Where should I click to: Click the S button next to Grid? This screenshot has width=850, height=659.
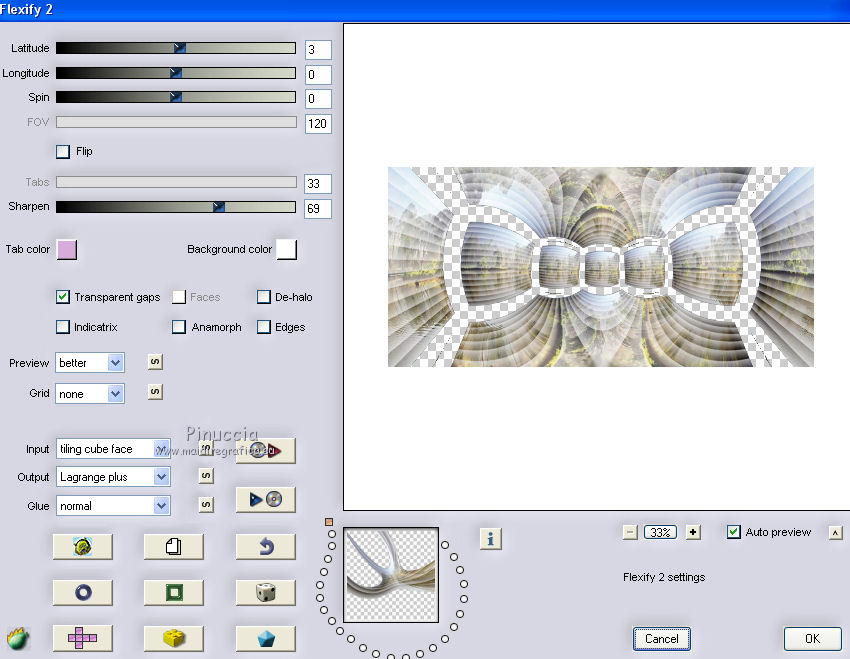[155, 392]
